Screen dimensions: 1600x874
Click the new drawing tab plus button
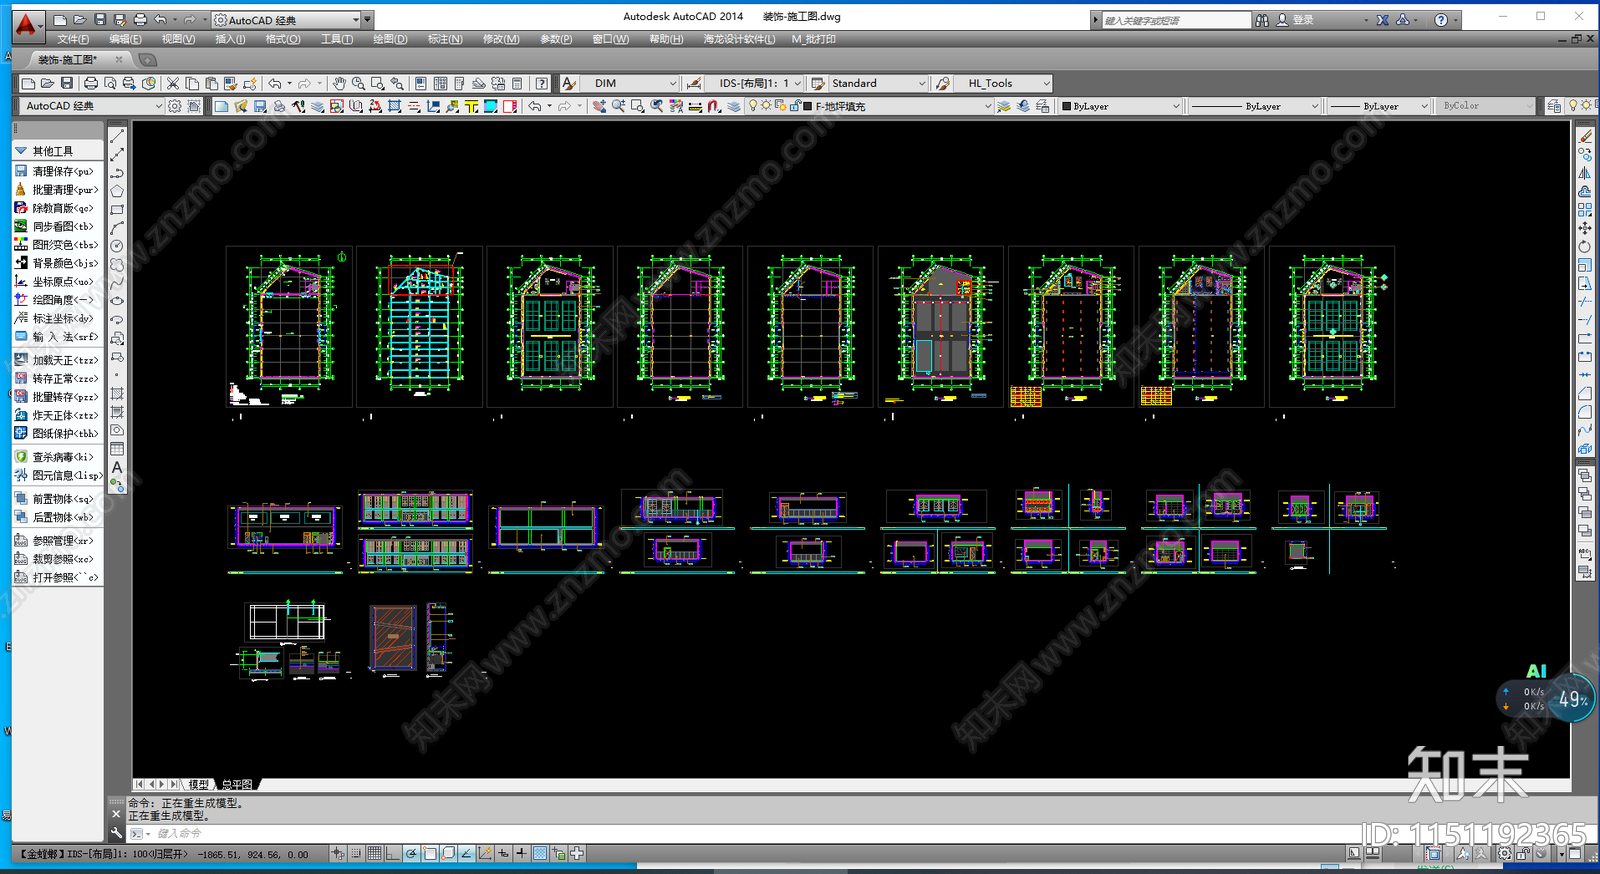pyautogui.click(x=147, y=60)
